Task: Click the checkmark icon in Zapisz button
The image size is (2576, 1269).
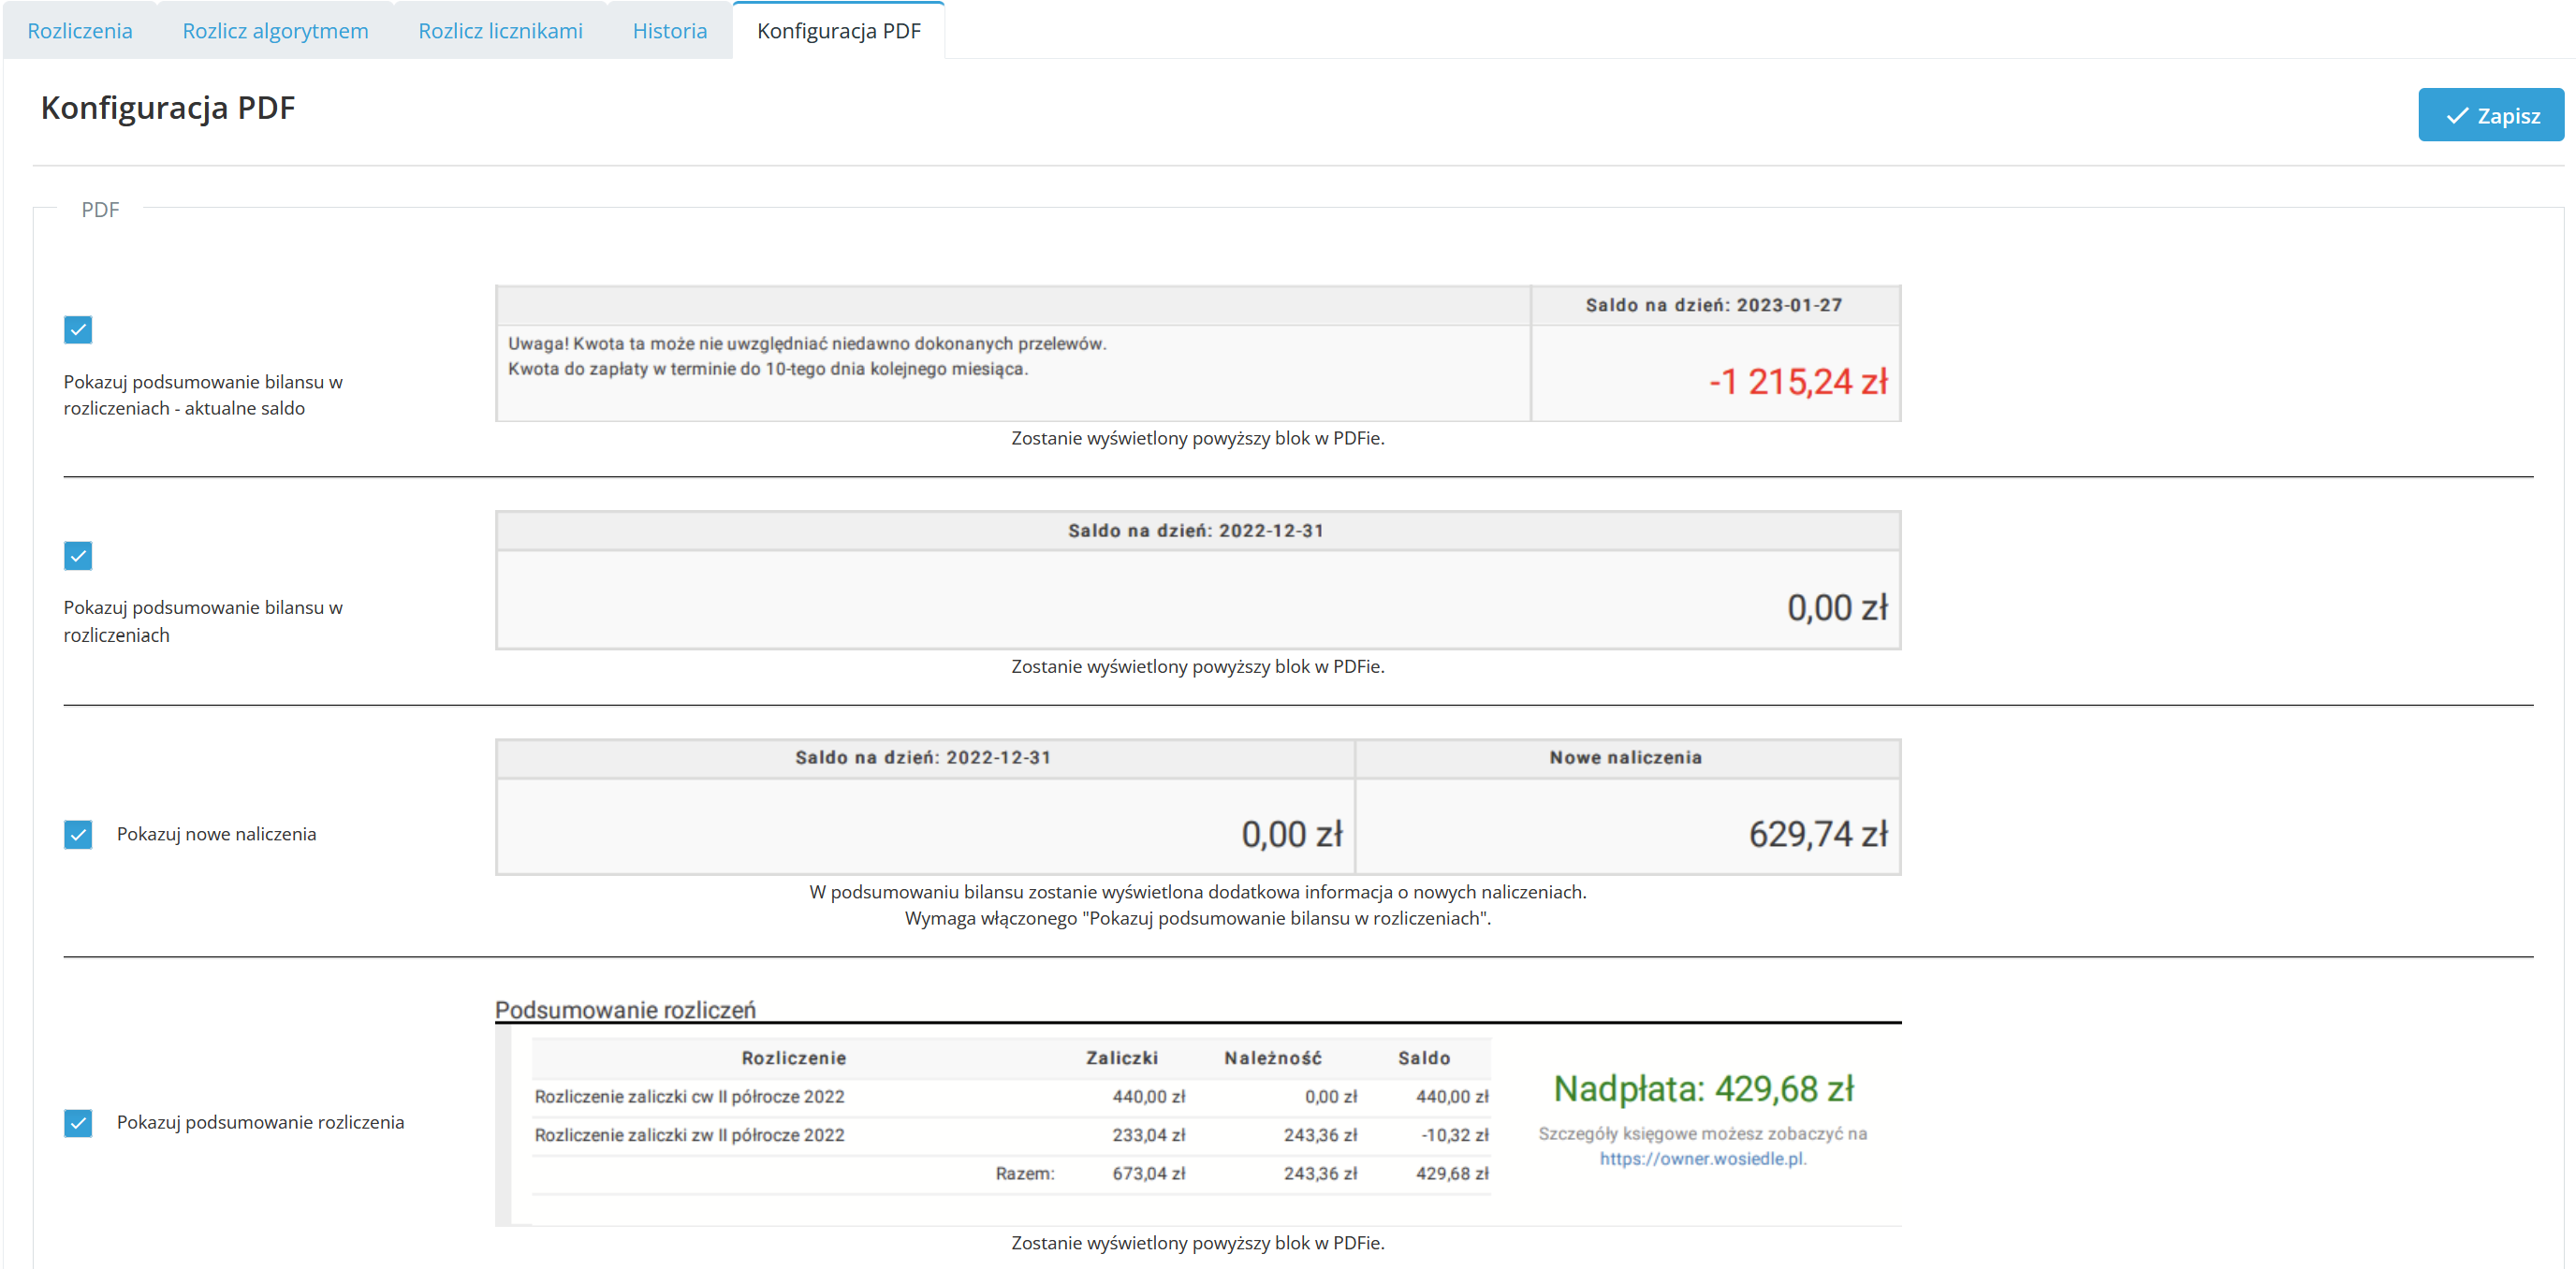Action: pyautogui.click(x=2456, y=116)
